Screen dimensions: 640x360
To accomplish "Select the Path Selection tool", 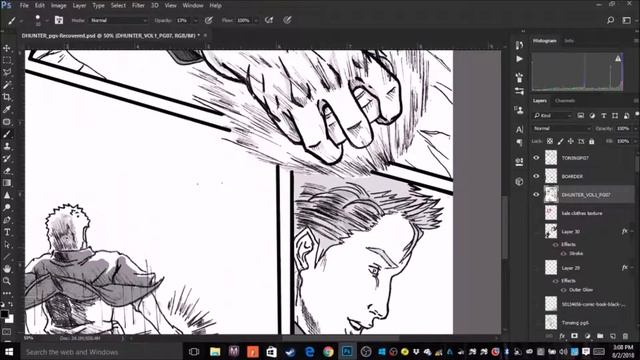I will pos(7,244).
